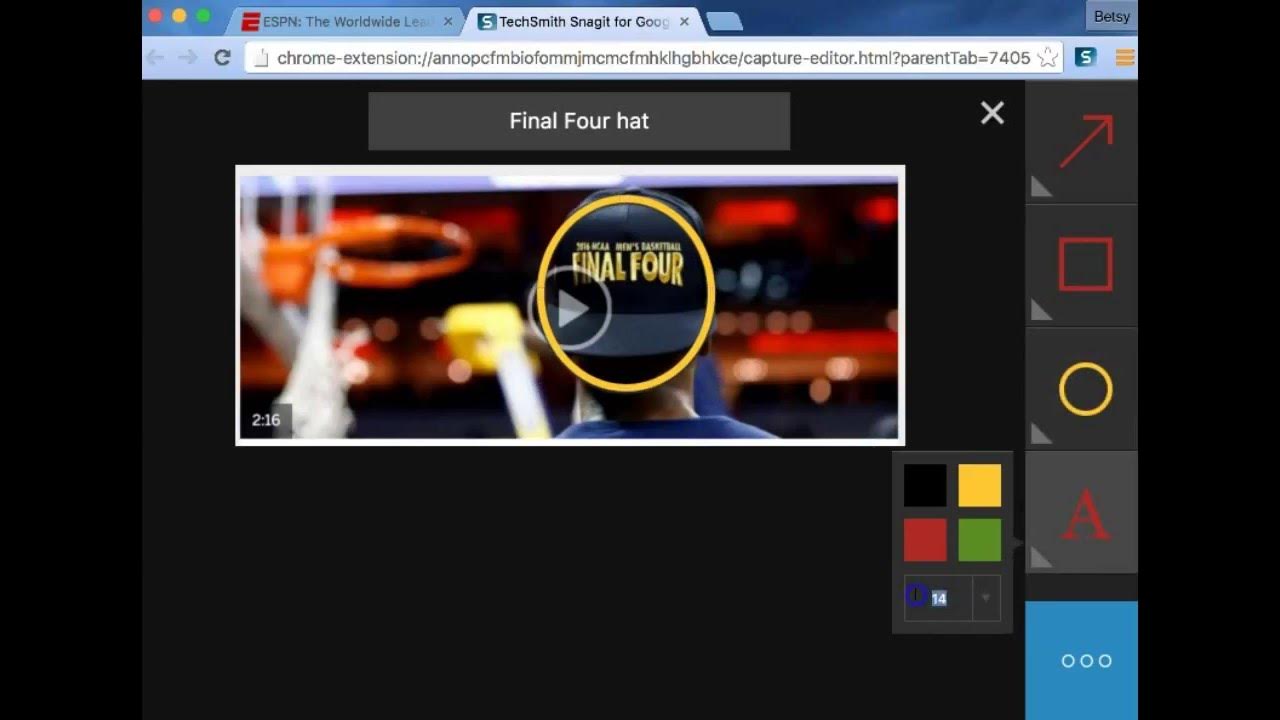Click the font size field showing 14
Screen dimensions: 1280x720
(x=938, y=598)
